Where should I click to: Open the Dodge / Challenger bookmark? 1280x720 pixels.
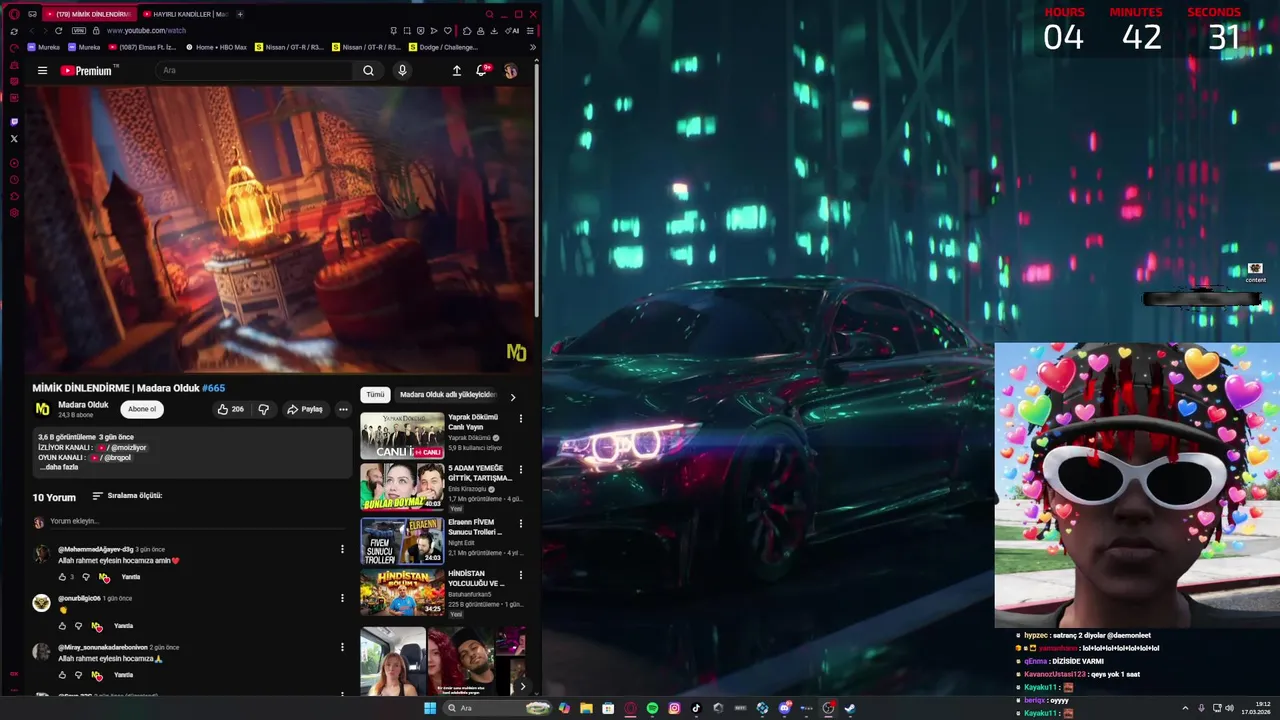444,47
